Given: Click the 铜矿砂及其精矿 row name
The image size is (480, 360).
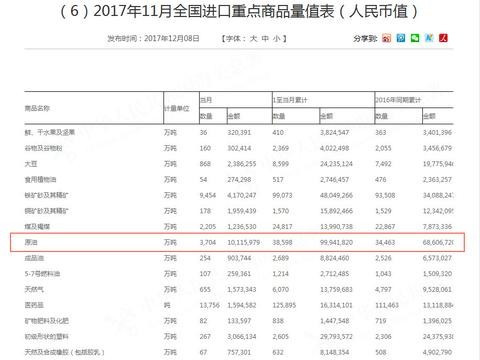Looking at the screenshot, I should pyautogui.click(x=46, y=211).
